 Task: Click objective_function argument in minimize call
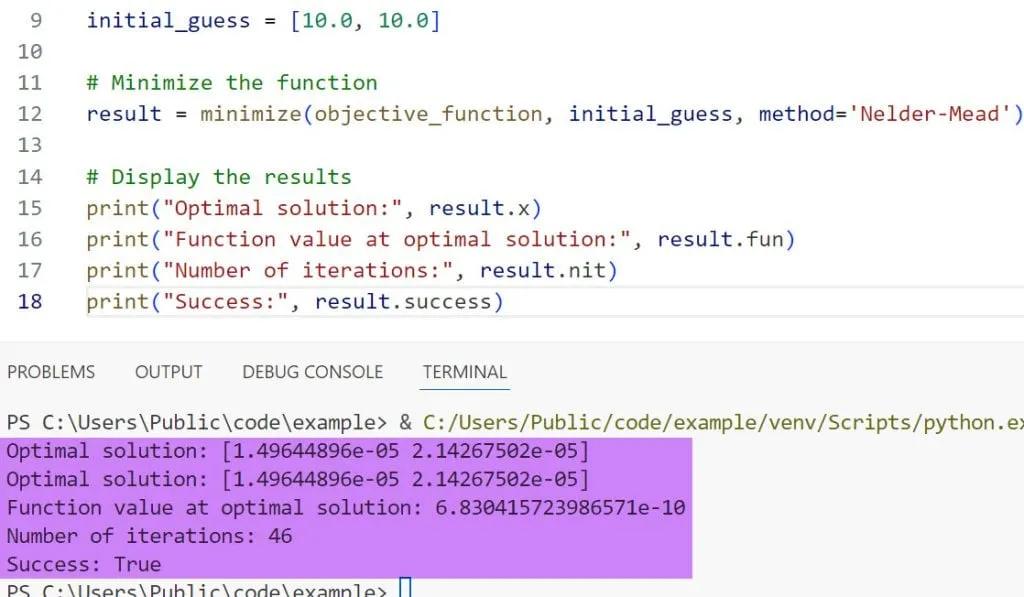429,114
